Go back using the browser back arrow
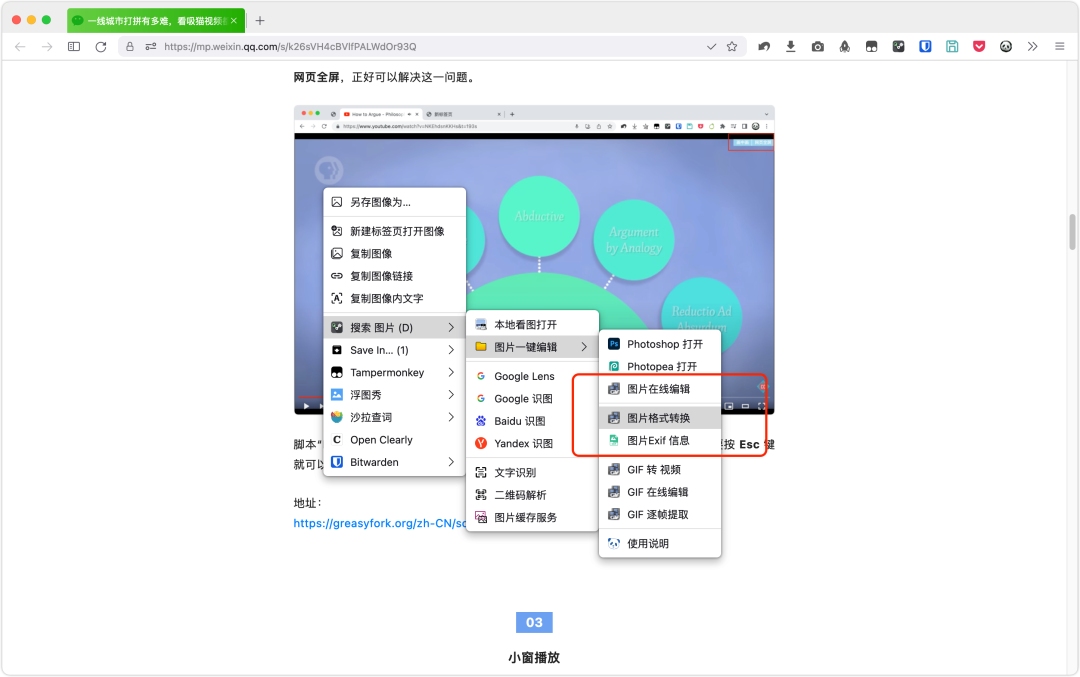This screenshot has height=677, width=1080. click(x=20, y=47)
